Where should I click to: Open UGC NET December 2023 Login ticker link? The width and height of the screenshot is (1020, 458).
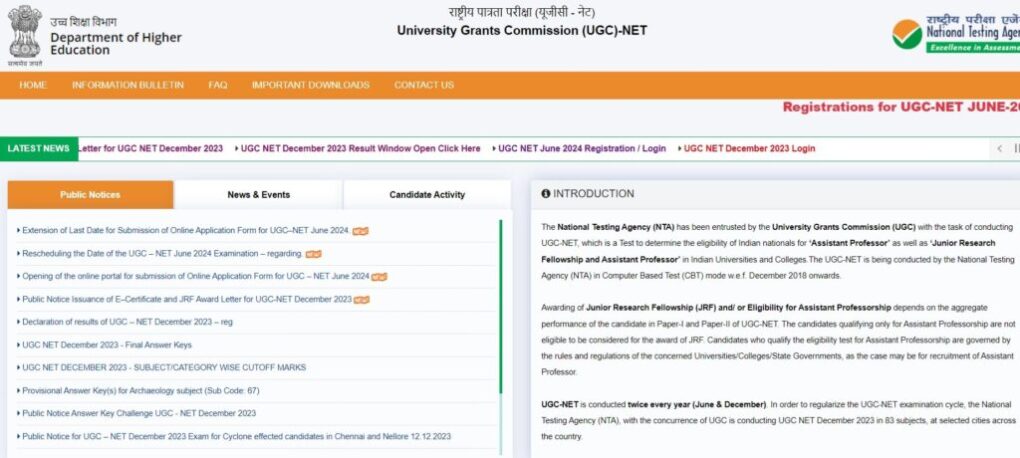tap(747, 148)
